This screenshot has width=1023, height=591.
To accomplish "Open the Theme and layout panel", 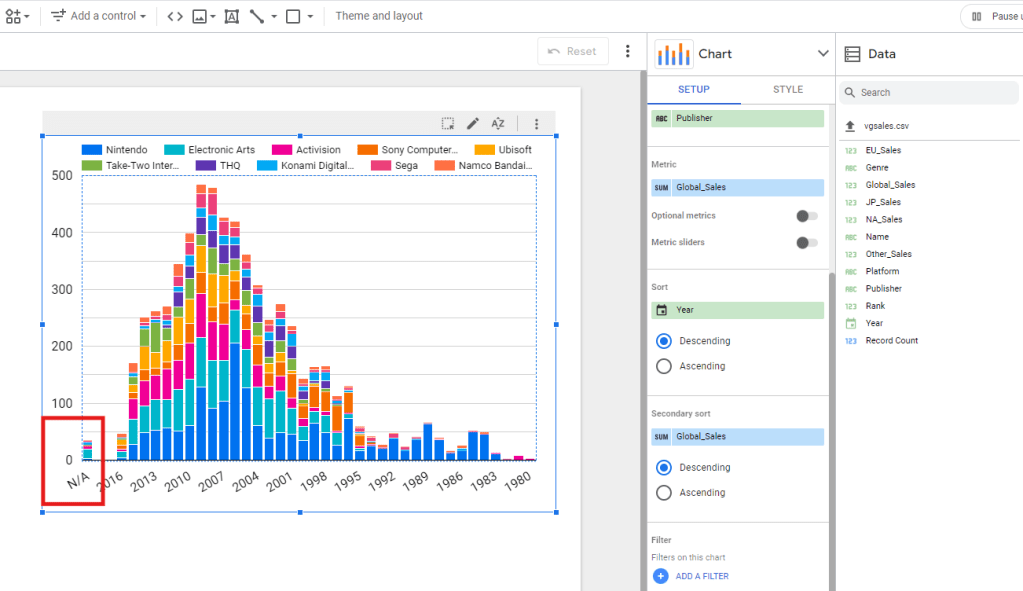I will pos(379,16).
